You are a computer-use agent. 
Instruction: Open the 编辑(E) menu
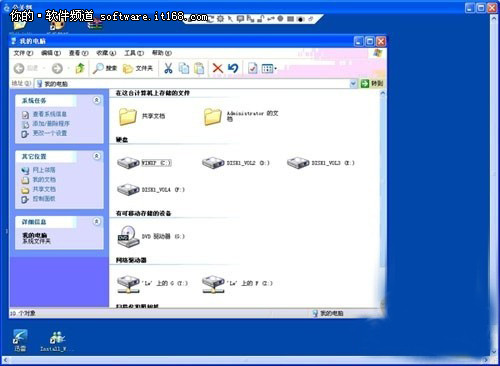pyautogui.click(x=51, y=53)
